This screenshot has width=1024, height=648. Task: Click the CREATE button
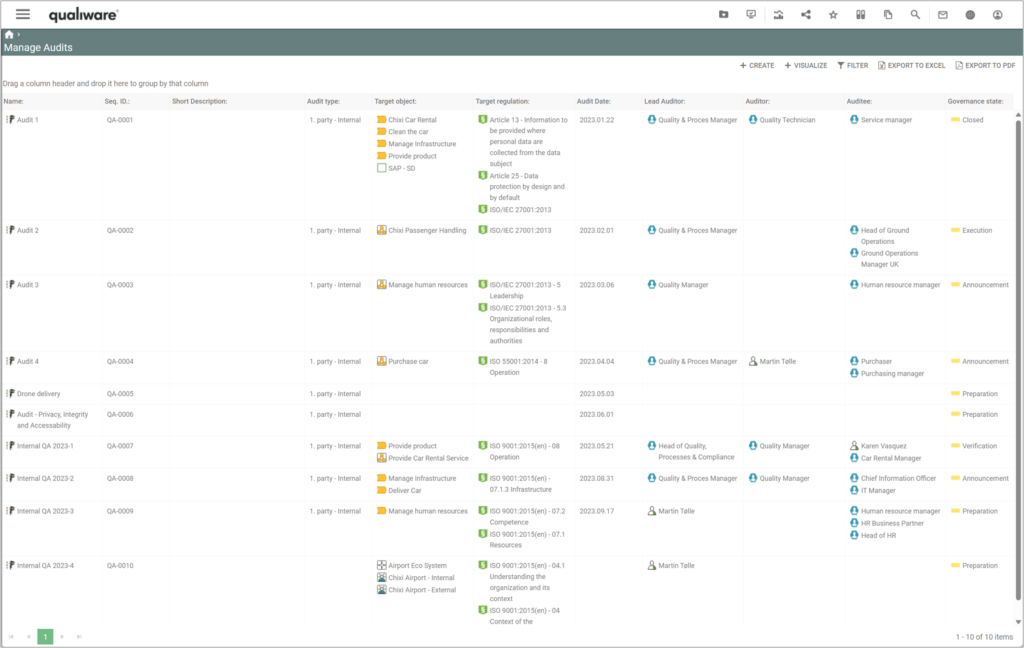pyautogui.click(x=757, y=65)
